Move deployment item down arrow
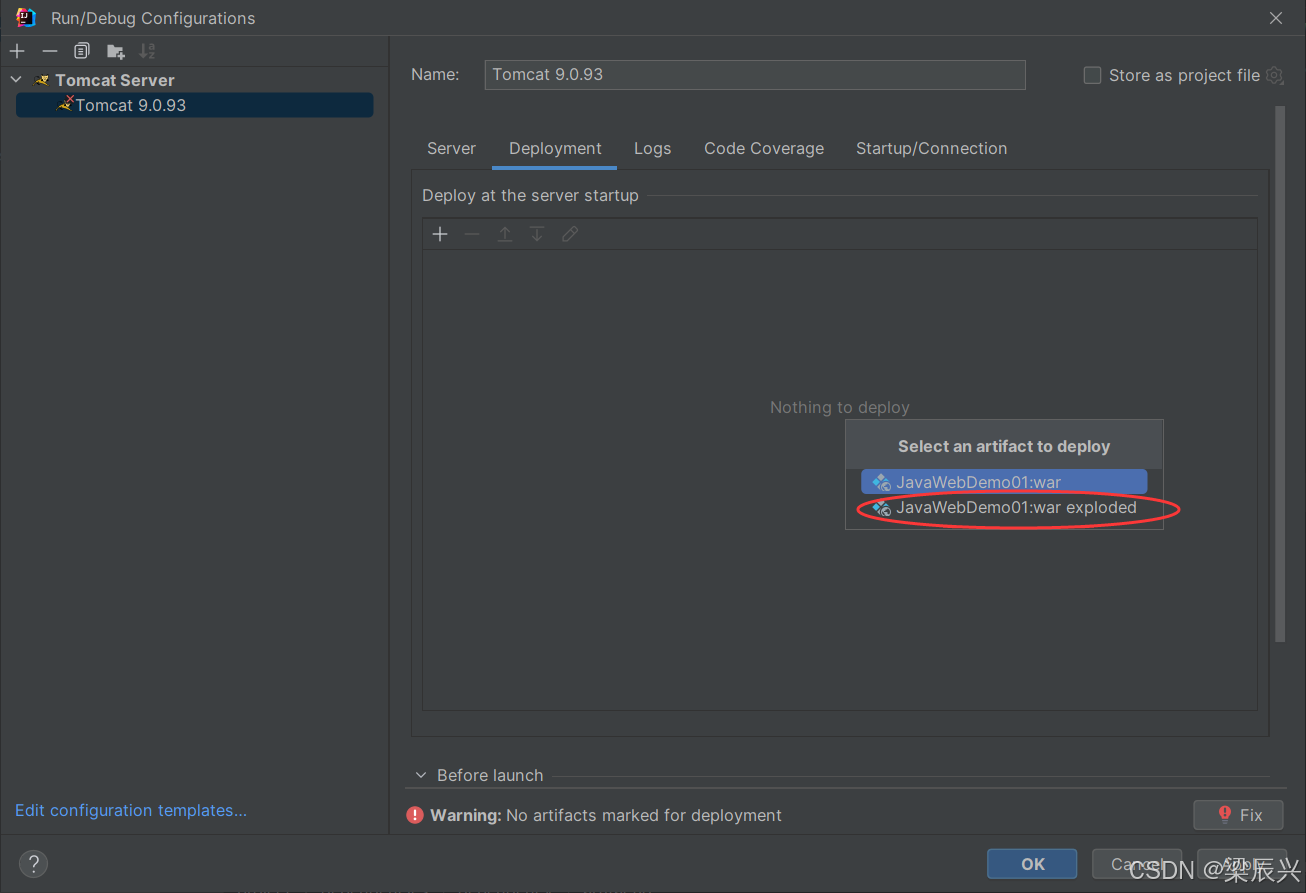1306x893 pixels. click(x=537, y=234)
